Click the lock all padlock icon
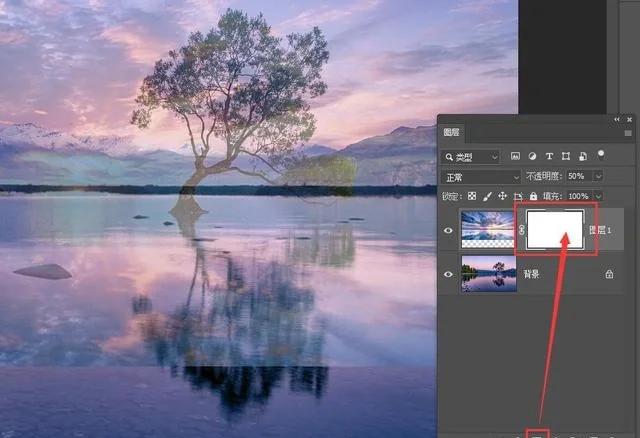This screenshot has width=640, height=438. pos(533,196)
